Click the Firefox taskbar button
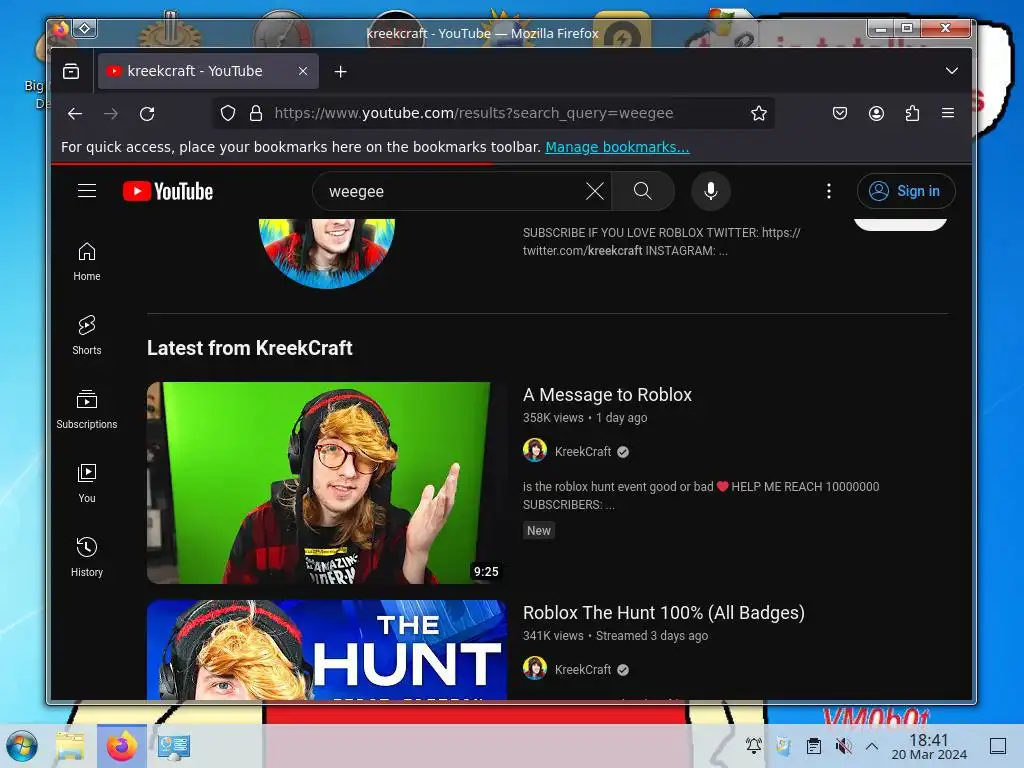The width and height of the screenshot is (1024, 768). [x=122, y=746]
